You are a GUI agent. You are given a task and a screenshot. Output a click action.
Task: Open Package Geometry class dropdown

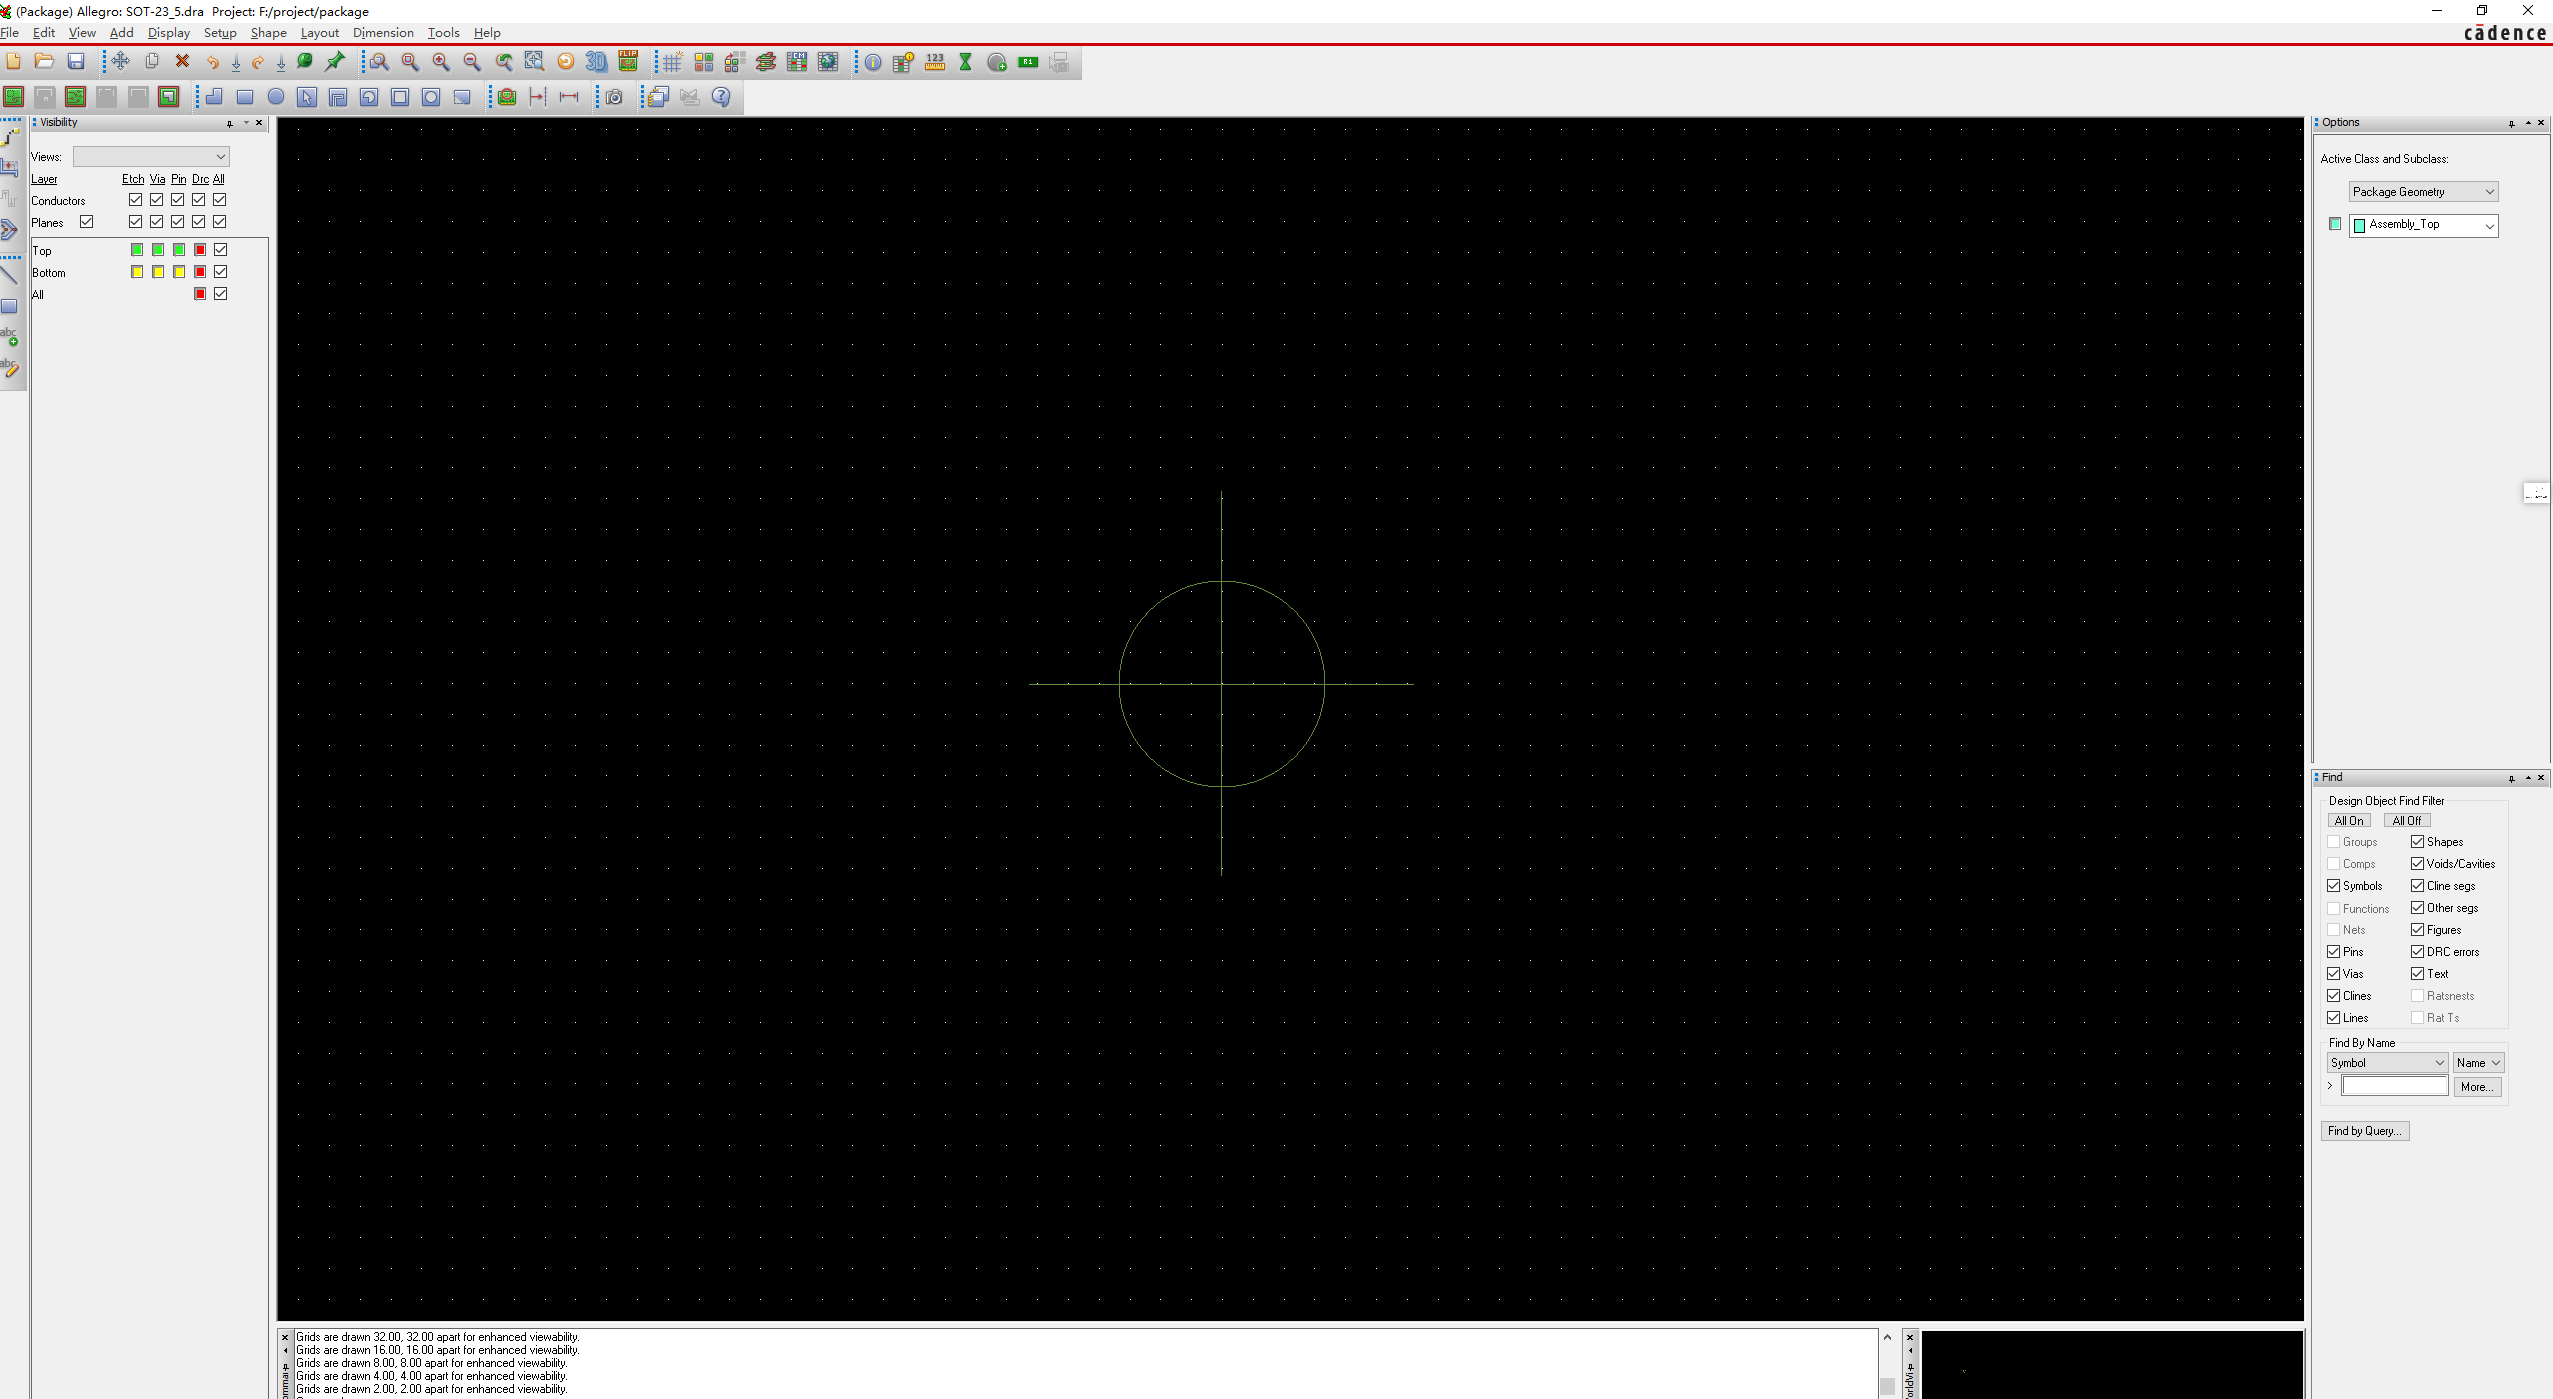[x=2423, y=192]
